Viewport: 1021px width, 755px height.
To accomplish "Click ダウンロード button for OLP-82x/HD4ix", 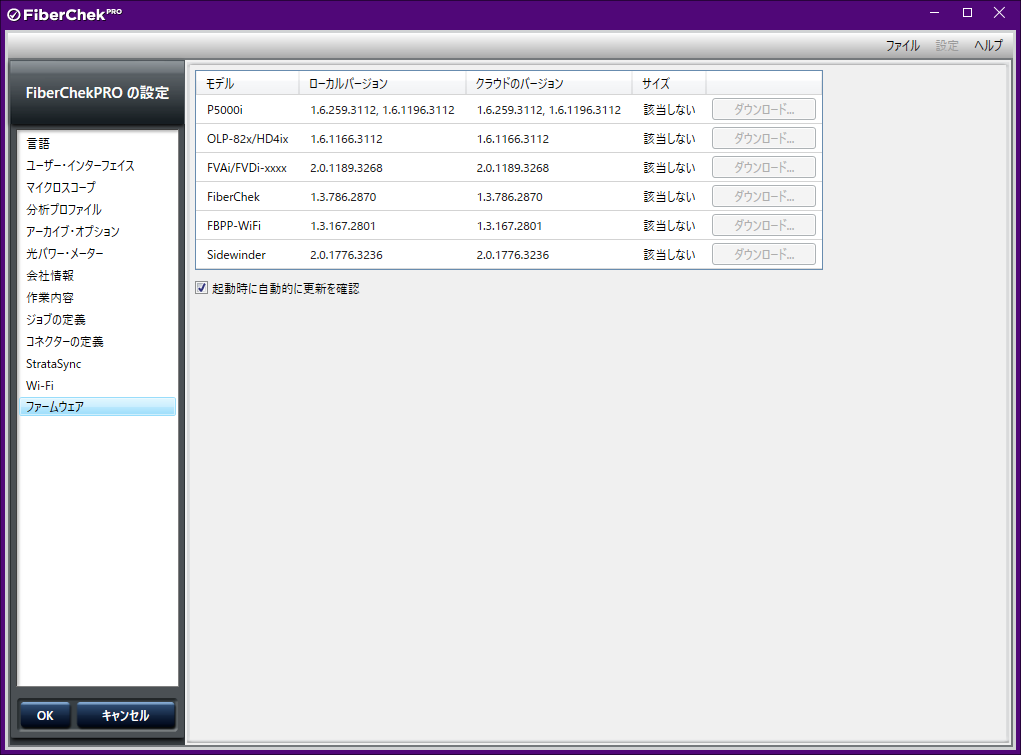I will pos(764,138).
